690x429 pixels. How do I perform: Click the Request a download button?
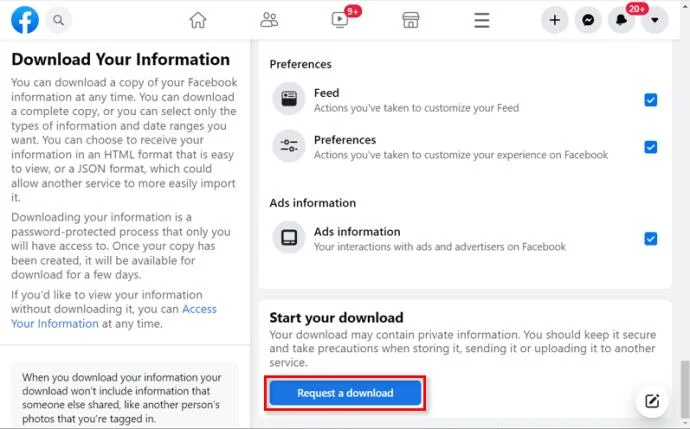[x=345, y=393]
